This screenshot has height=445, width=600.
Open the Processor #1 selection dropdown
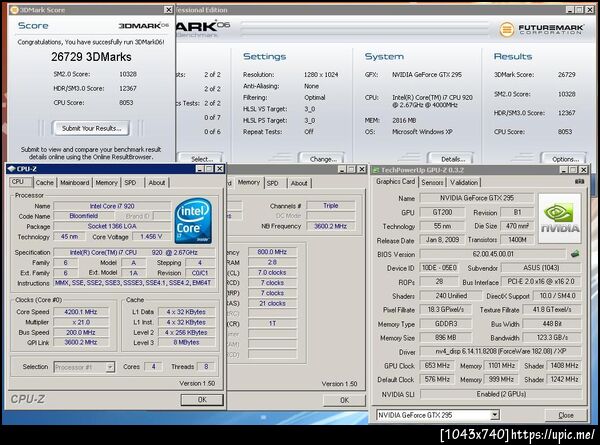(84, 367)
